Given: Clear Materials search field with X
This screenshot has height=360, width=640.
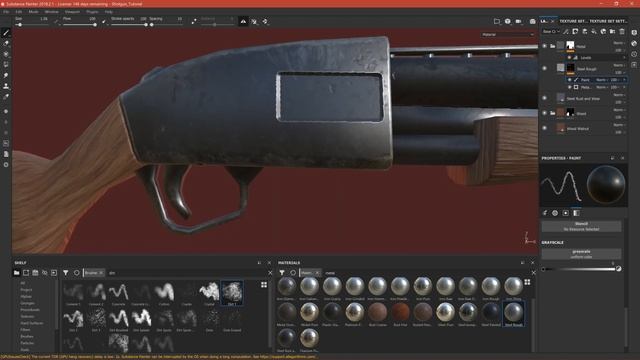Looking at the screenshot, I should 533,273.
